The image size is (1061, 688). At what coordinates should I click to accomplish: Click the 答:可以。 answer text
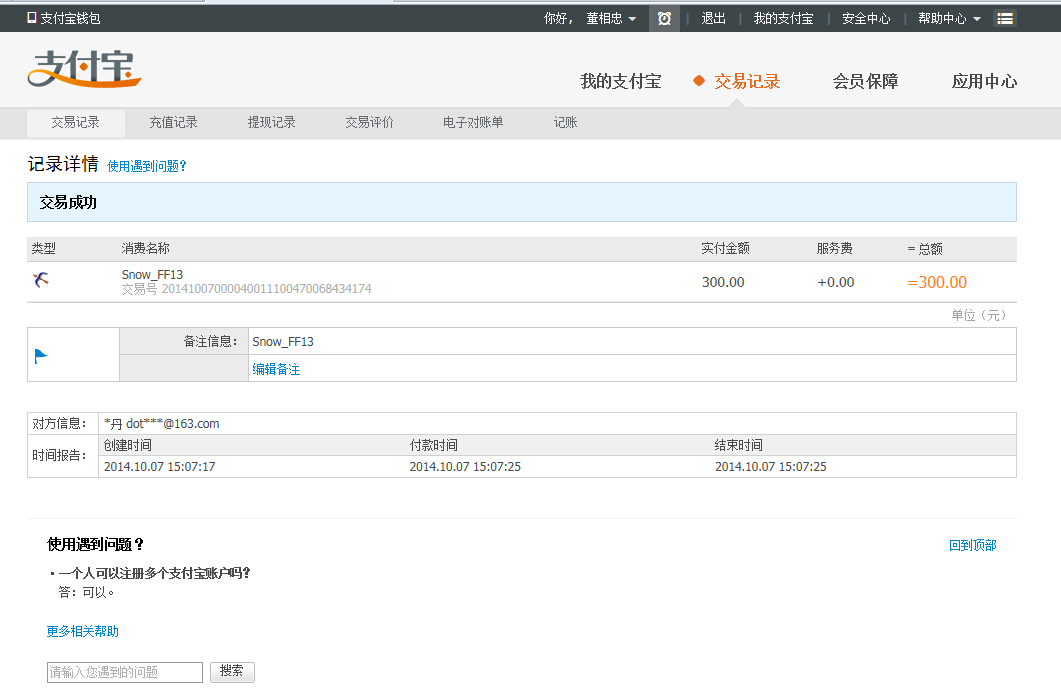click(x=87, y=592)
